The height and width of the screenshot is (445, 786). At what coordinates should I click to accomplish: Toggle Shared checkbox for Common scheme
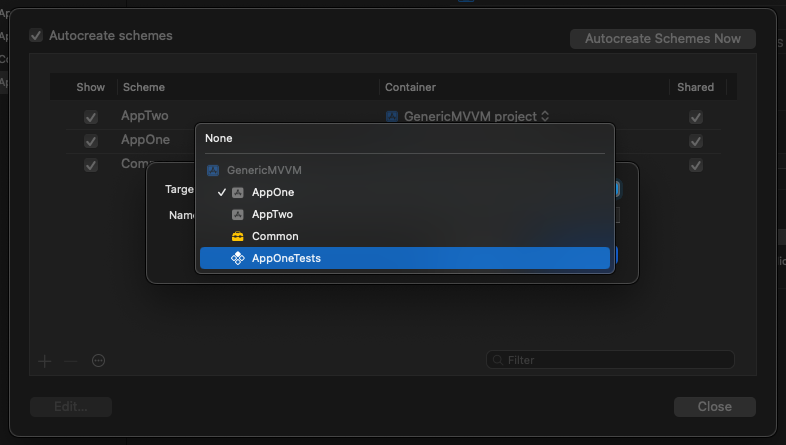696,165
